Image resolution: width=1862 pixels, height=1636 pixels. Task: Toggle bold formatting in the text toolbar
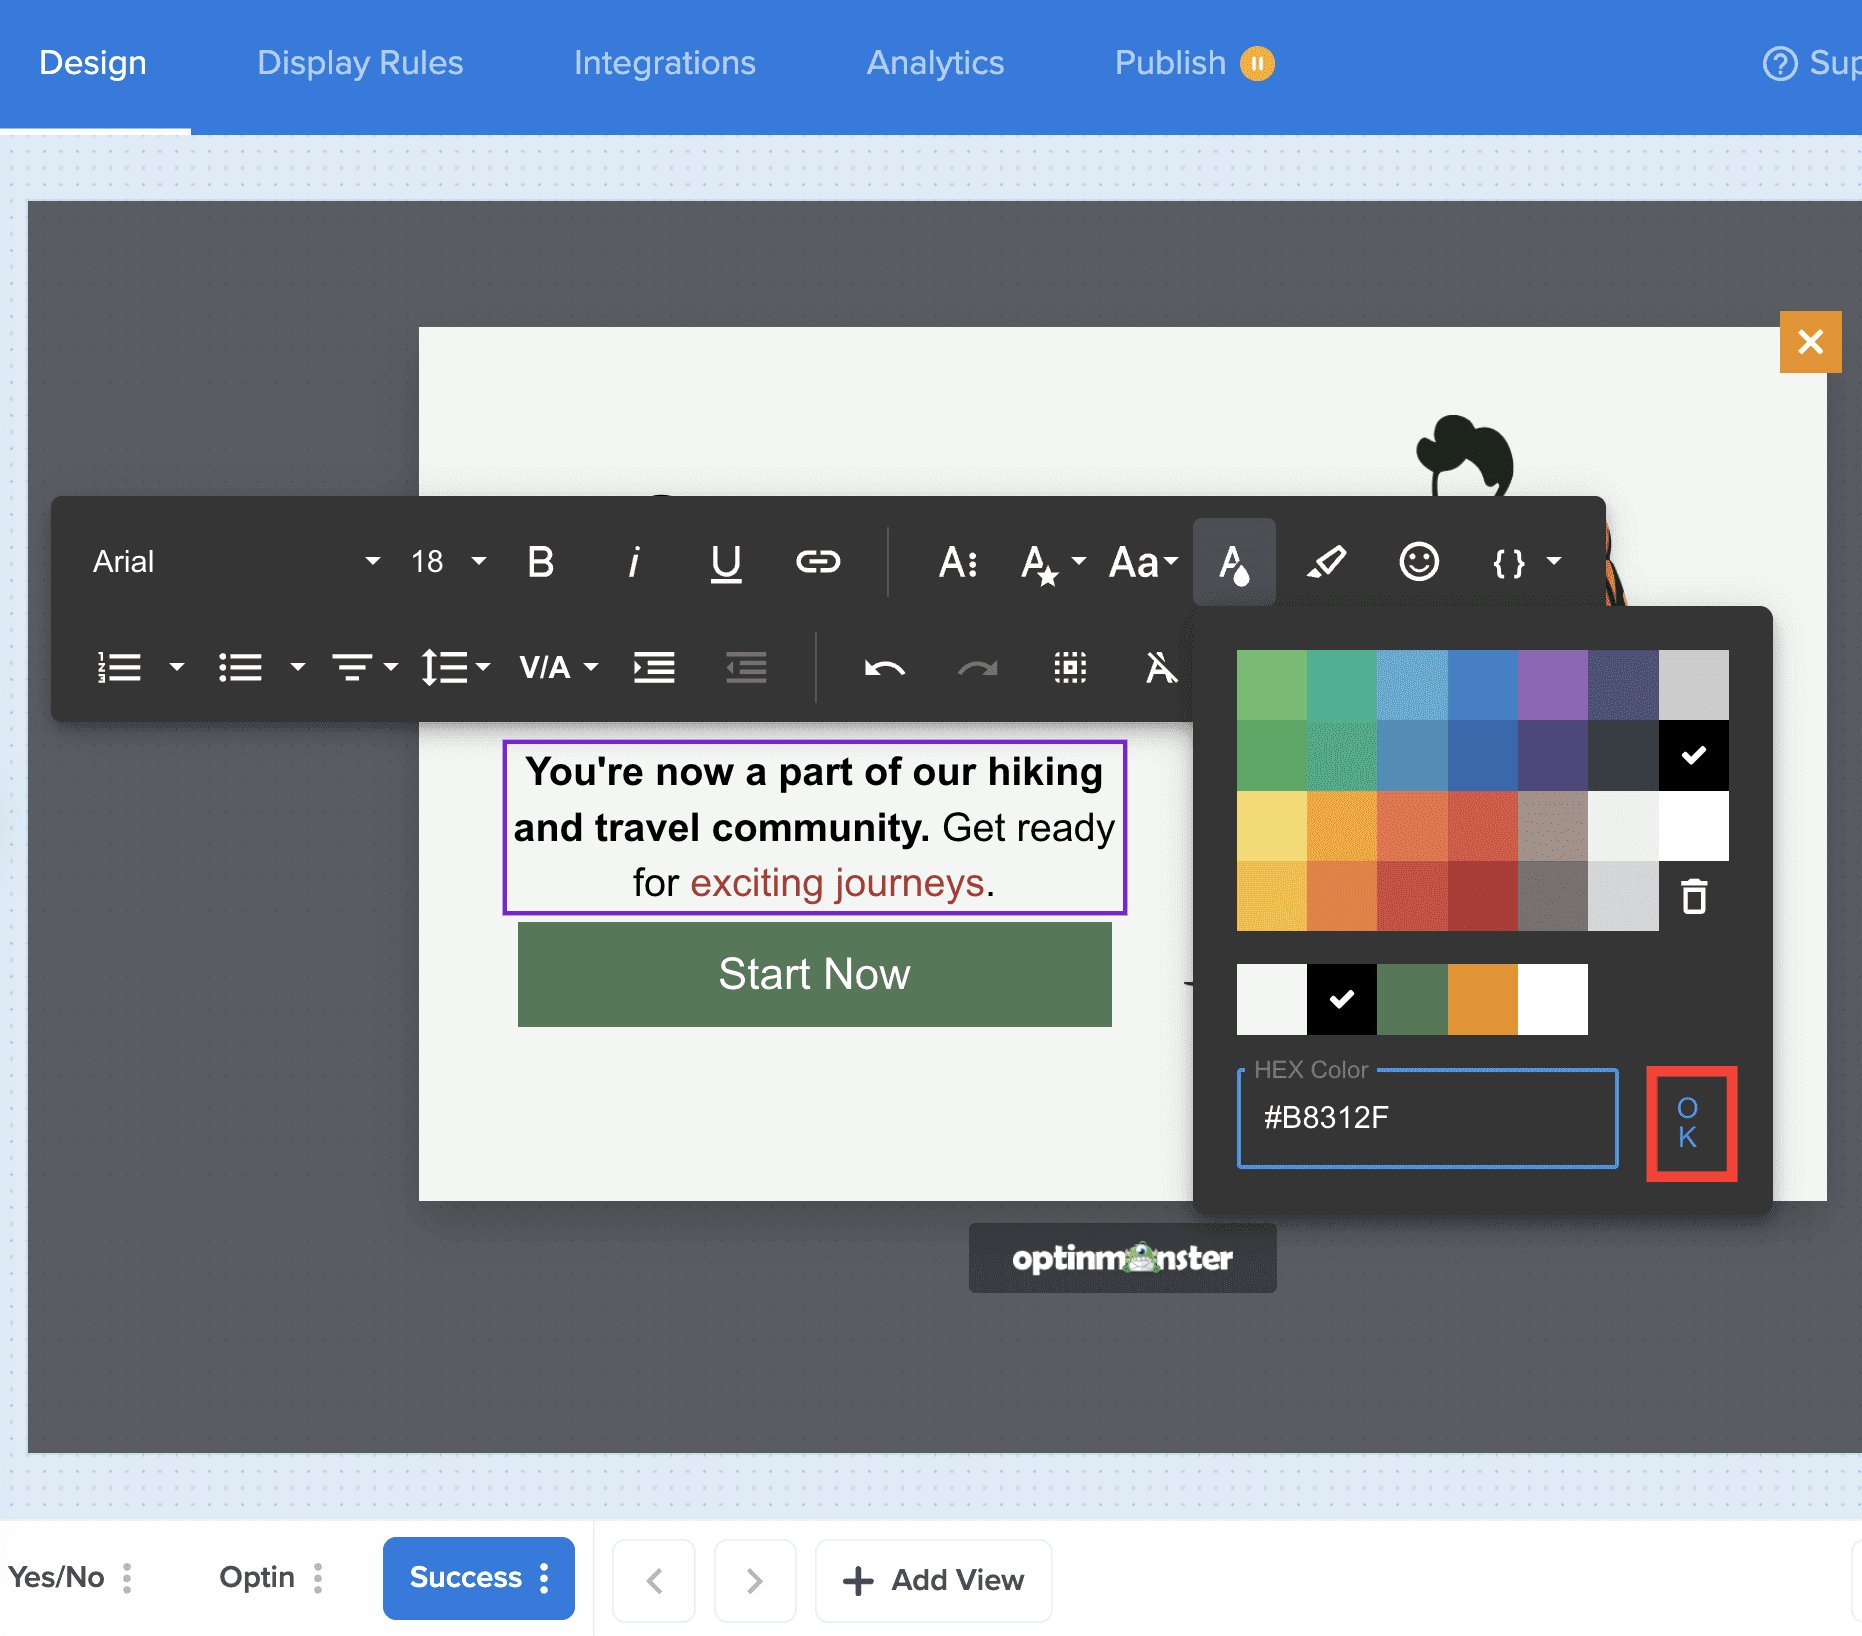(x=540, y=562)
